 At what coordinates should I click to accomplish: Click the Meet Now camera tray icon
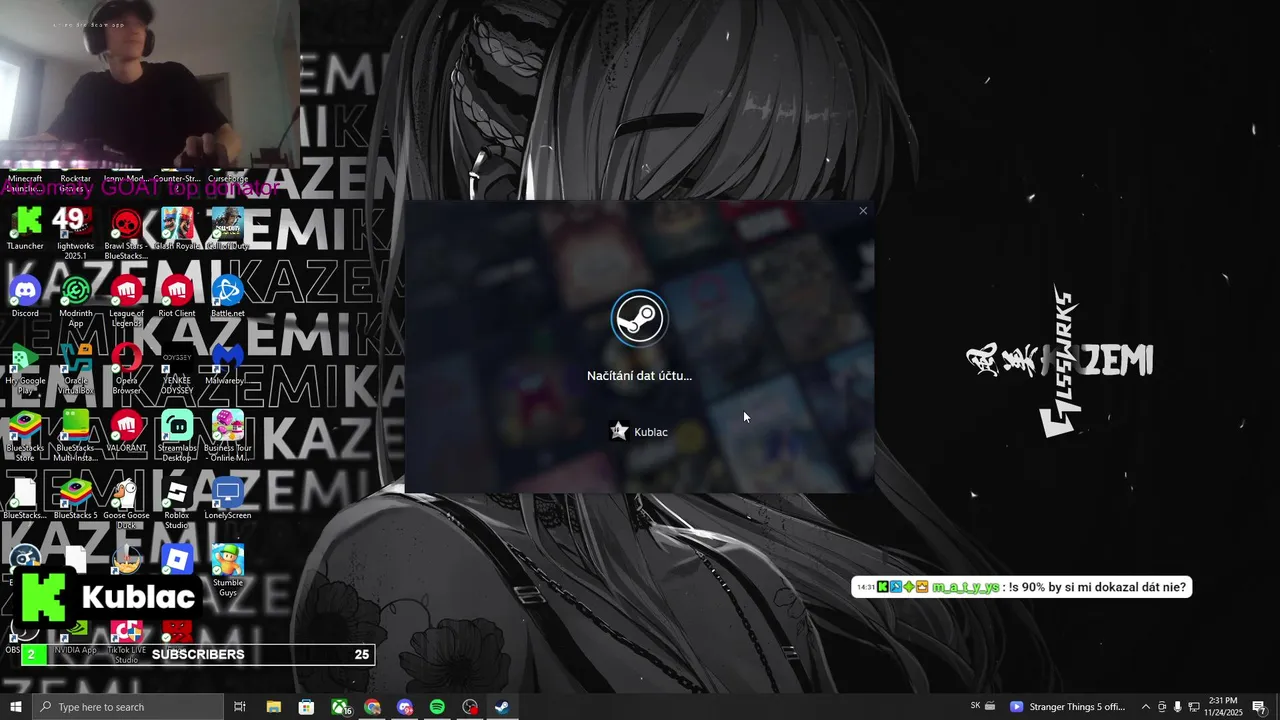pyautogui.click(x=1162, y=707)
